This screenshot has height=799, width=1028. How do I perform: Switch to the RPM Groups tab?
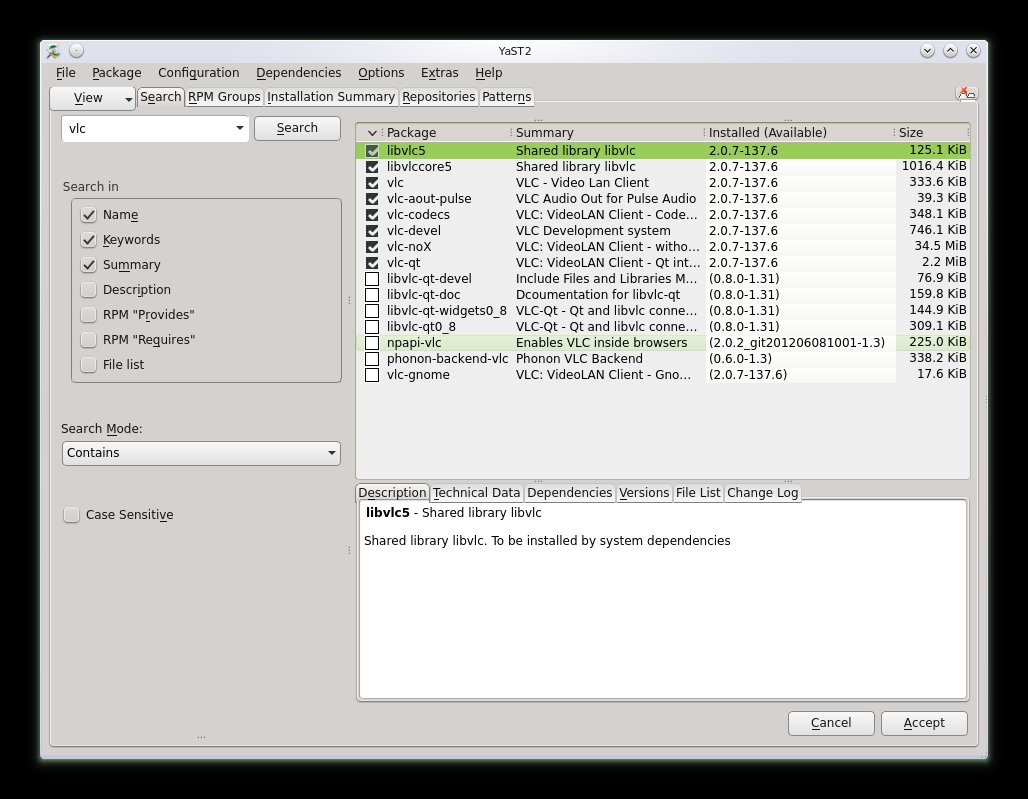224,97
